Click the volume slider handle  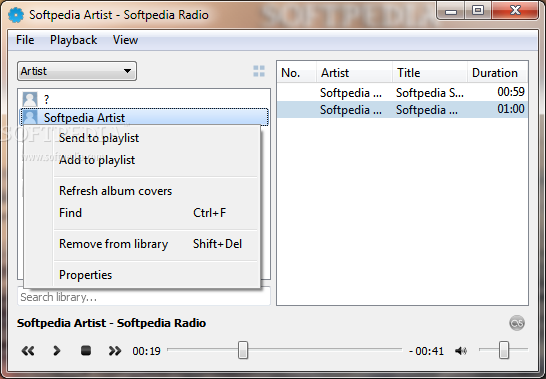coord(504,350)
